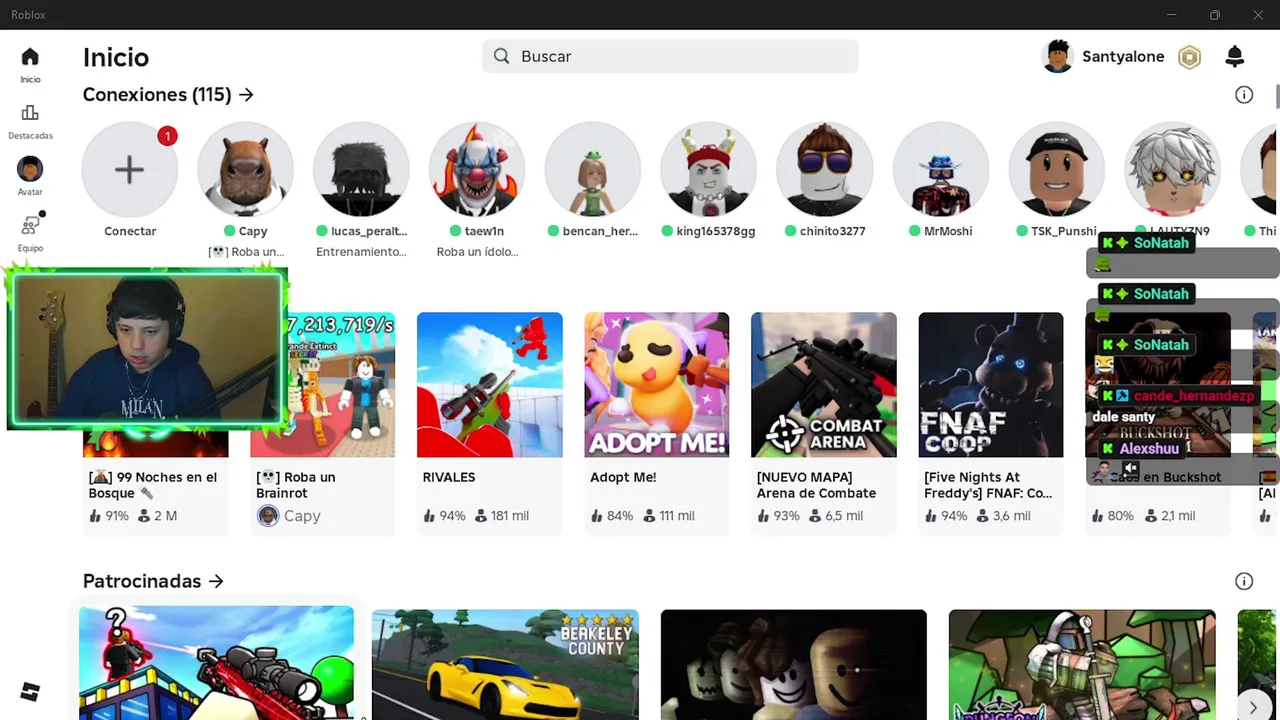Click the 181 mil player count
The width and height of the screenshot is (1280, 720).
pyautogui.click(x=502, y=516)
